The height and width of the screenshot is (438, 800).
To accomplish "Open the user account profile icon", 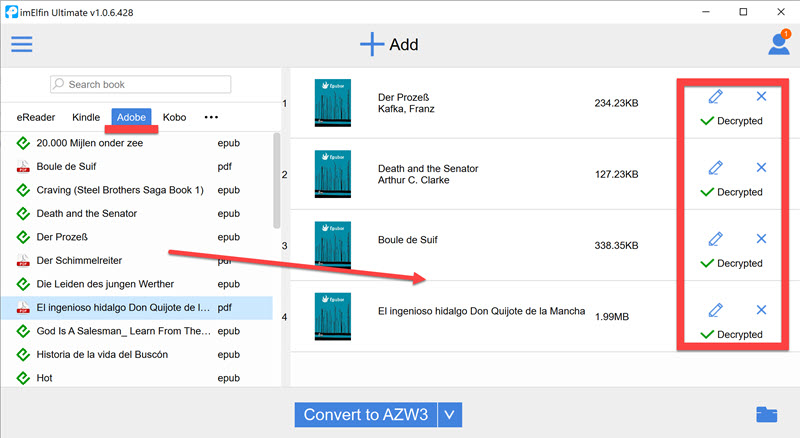I will 779,43.
